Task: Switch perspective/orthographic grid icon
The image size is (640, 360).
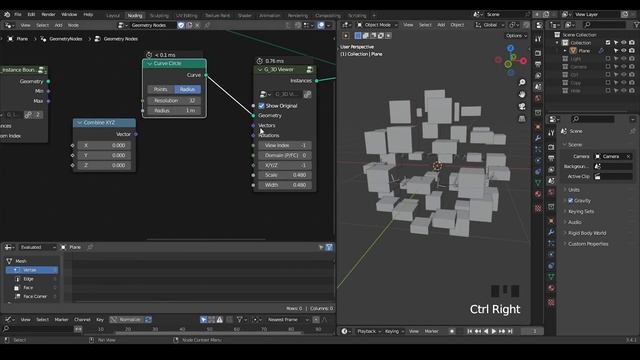Action: click(522, 119)
